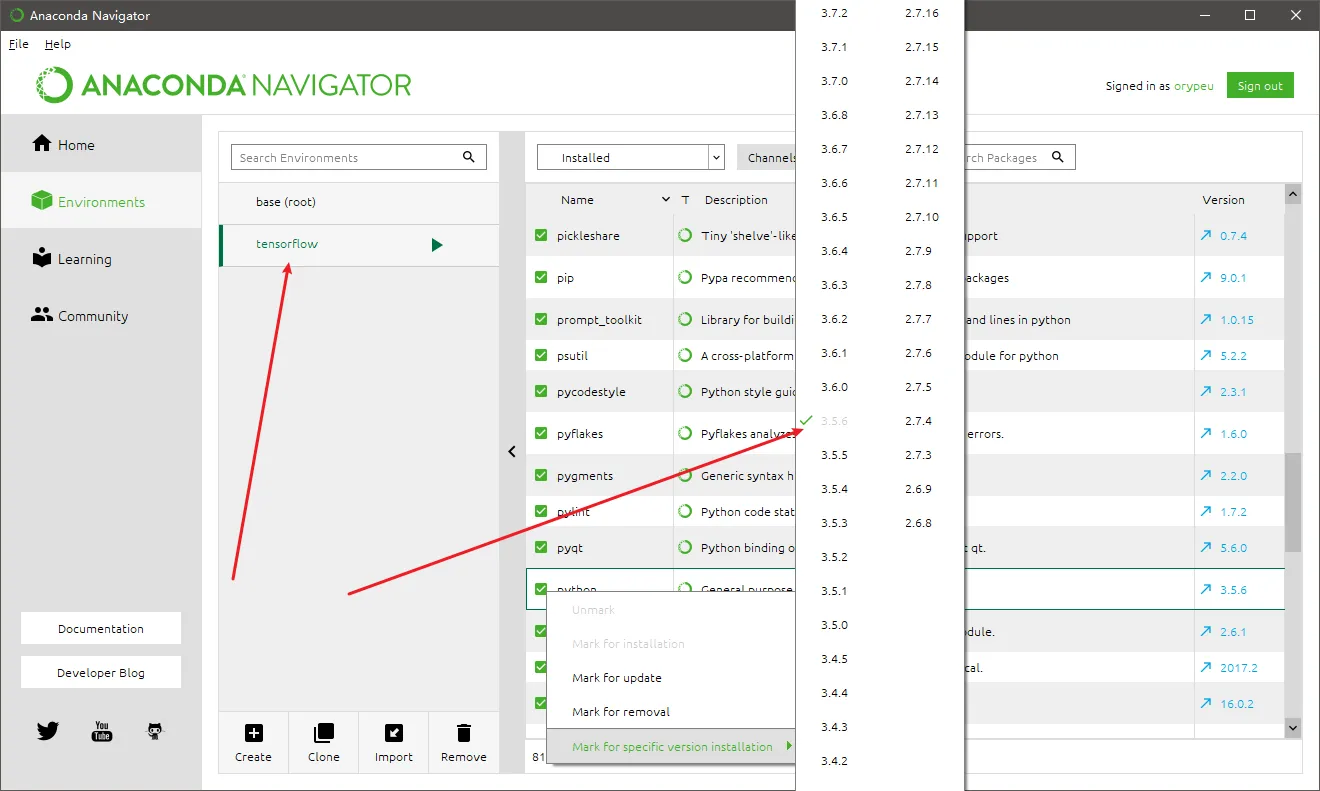The height and width of the screenshot is (791, 1320).
Task: Open the GitHub octocat icon
Action: point(155,731)
